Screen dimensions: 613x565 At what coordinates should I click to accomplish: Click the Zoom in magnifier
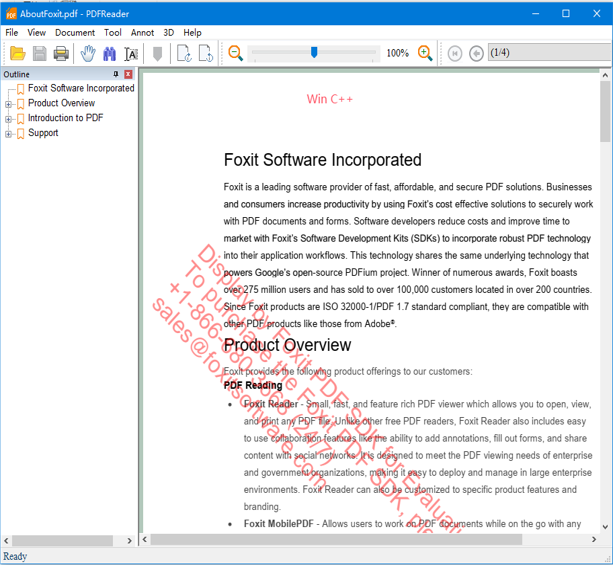[425, 53]
